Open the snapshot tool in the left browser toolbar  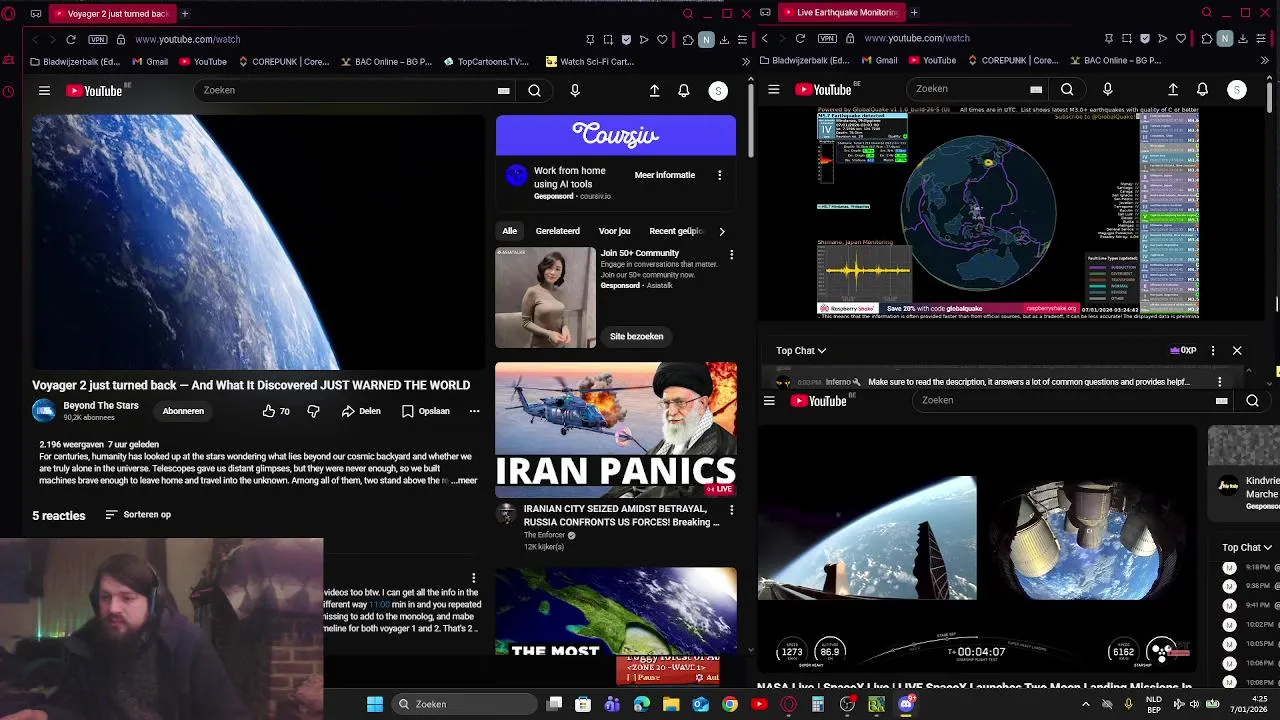click(608, 39)
